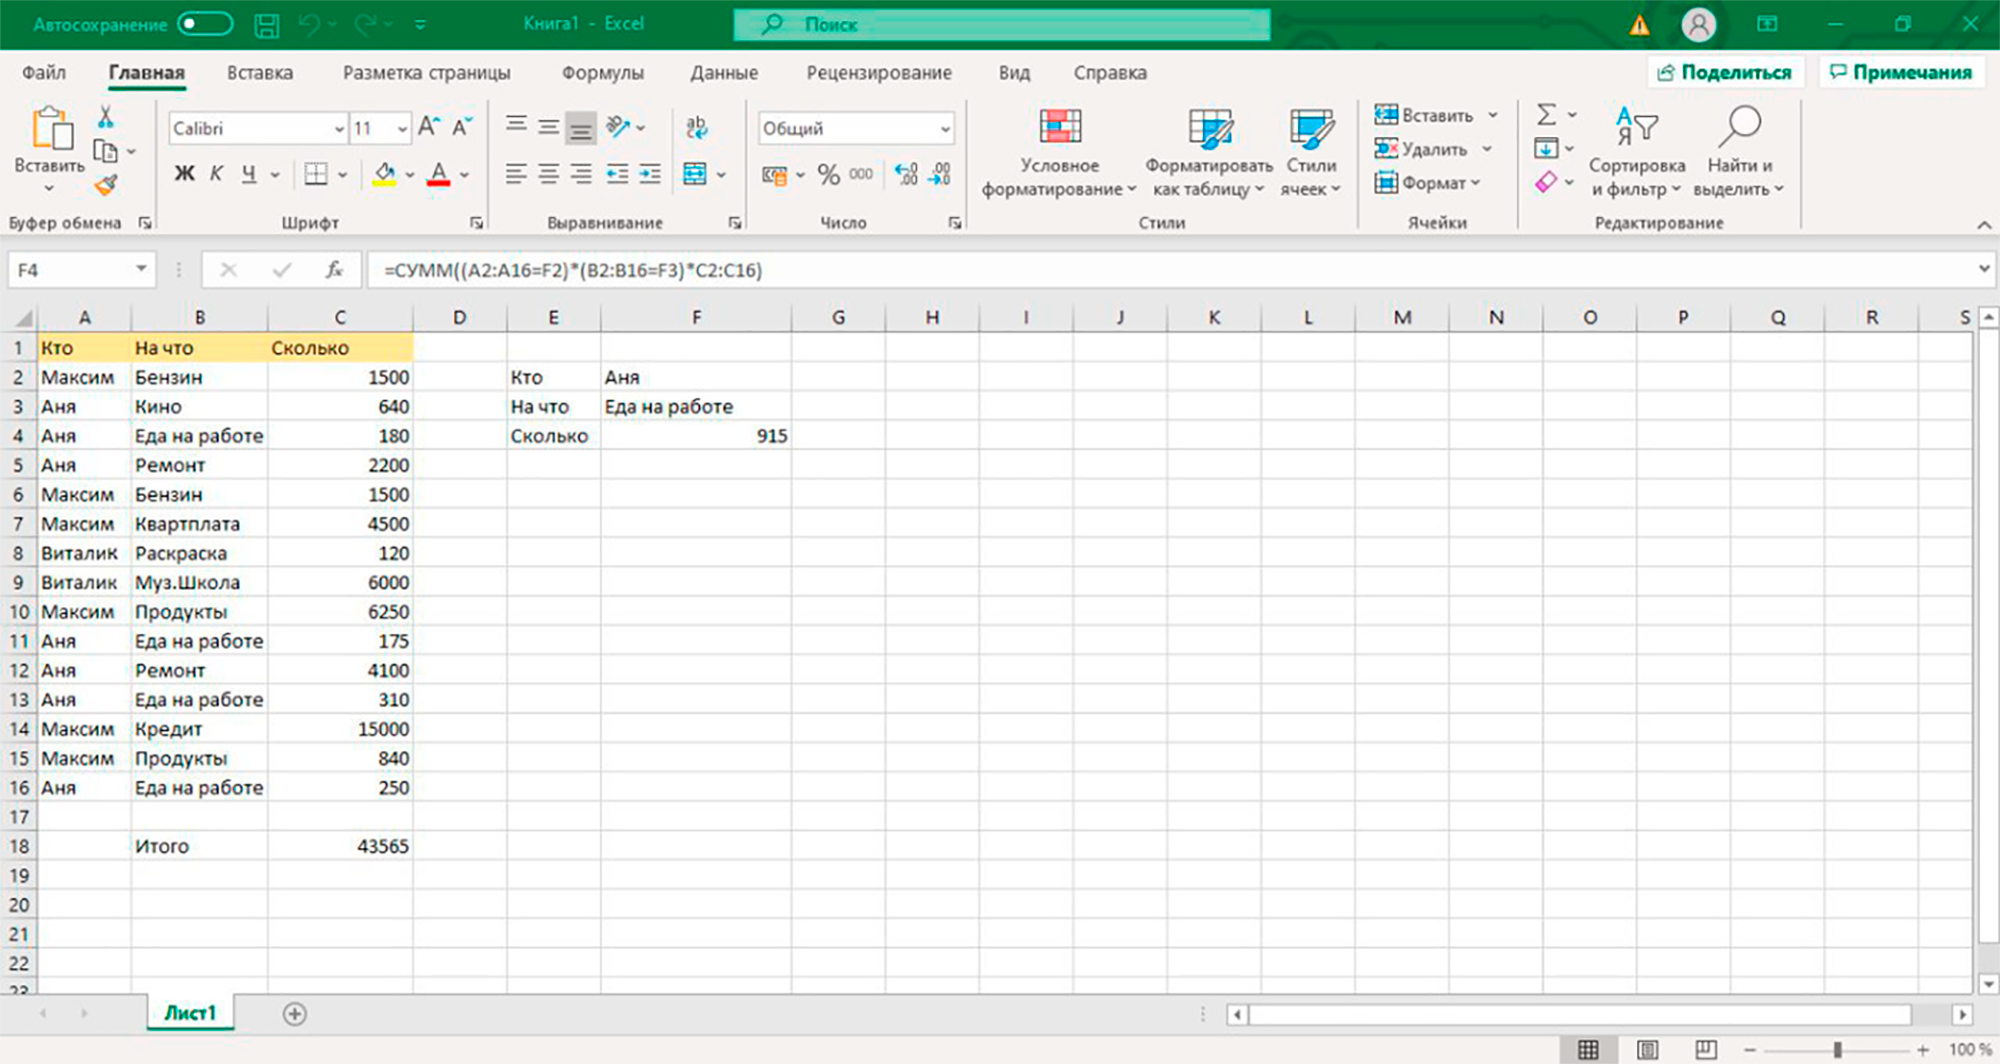Image resolution: width=2000 pixels, height=1064 pixels.
Task: Click the Clear eraser icon
Action: [1546, 182]
